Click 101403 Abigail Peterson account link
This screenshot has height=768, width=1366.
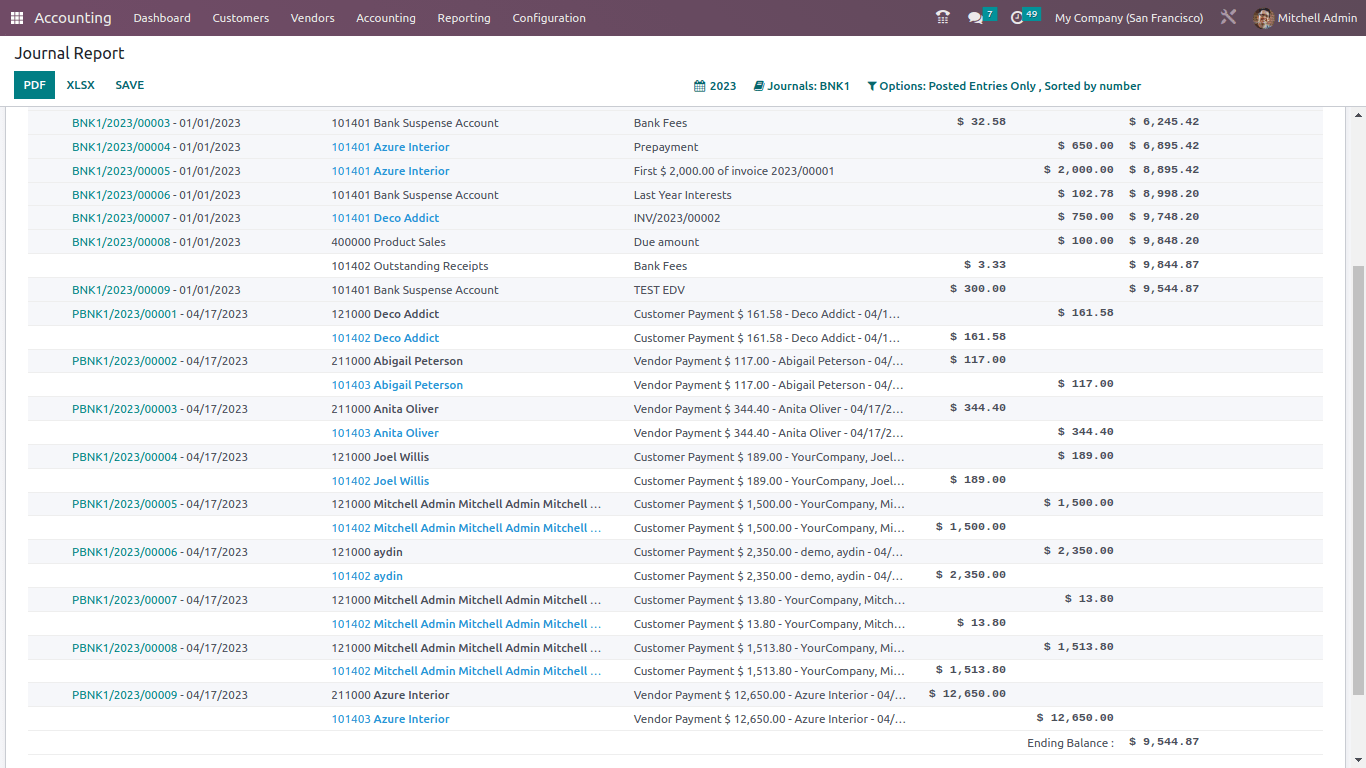coord(397,385)
